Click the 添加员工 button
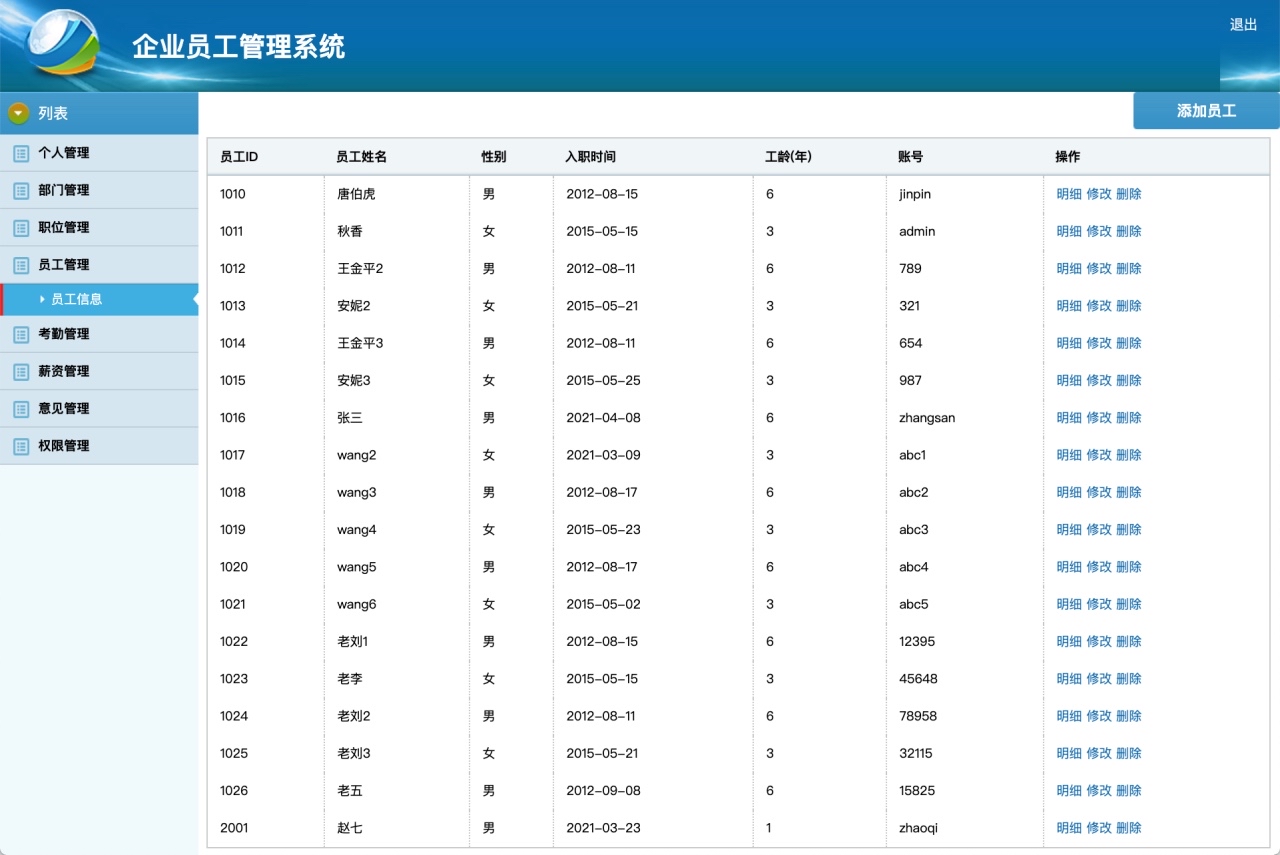Screen dimensions: 1280x855 point(1205,110)
